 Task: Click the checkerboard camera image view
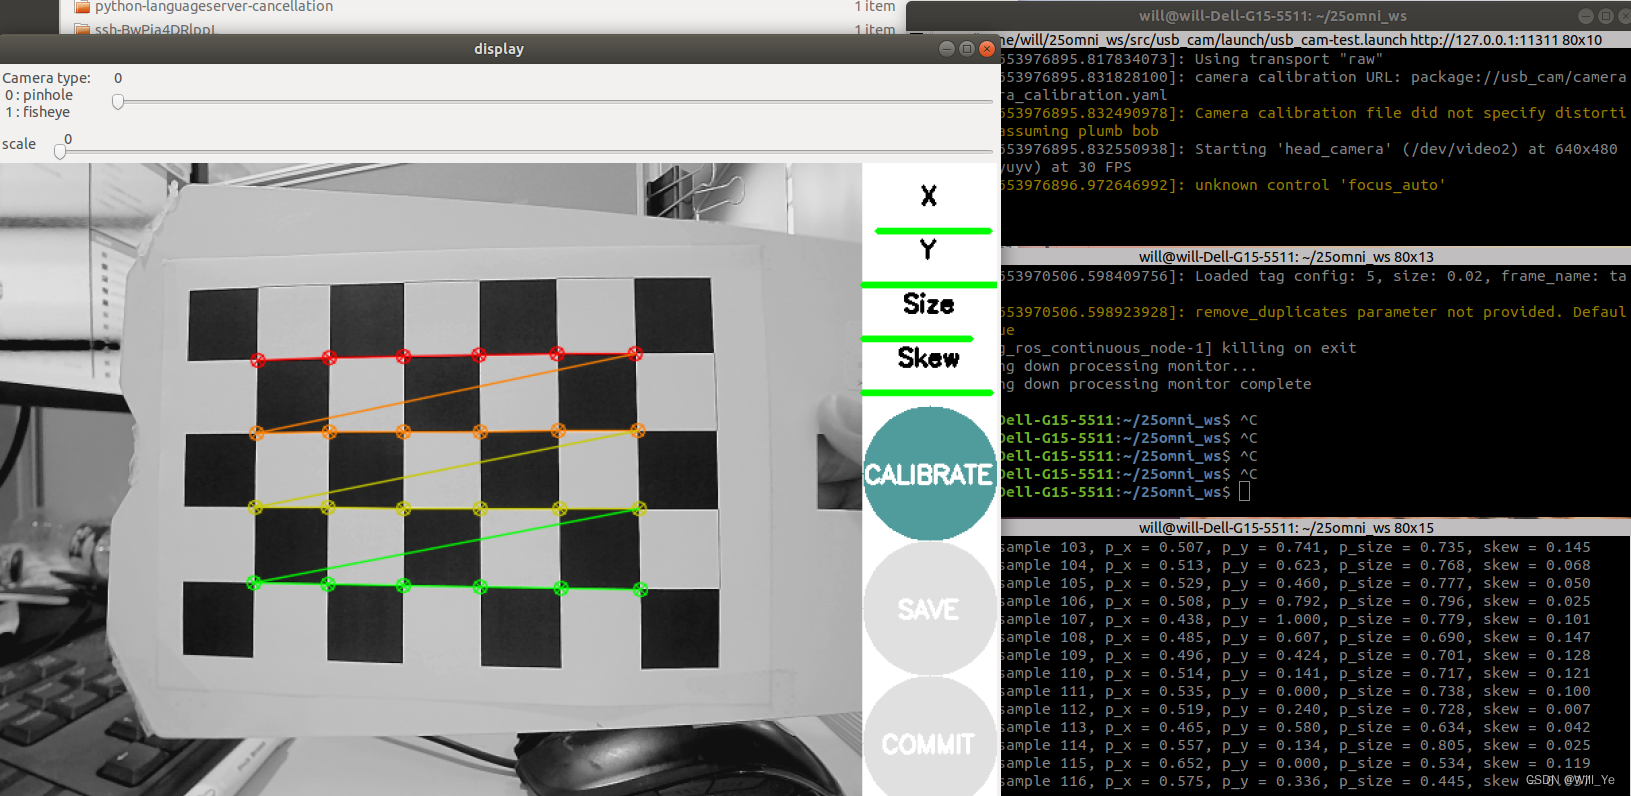click(431, 480)
